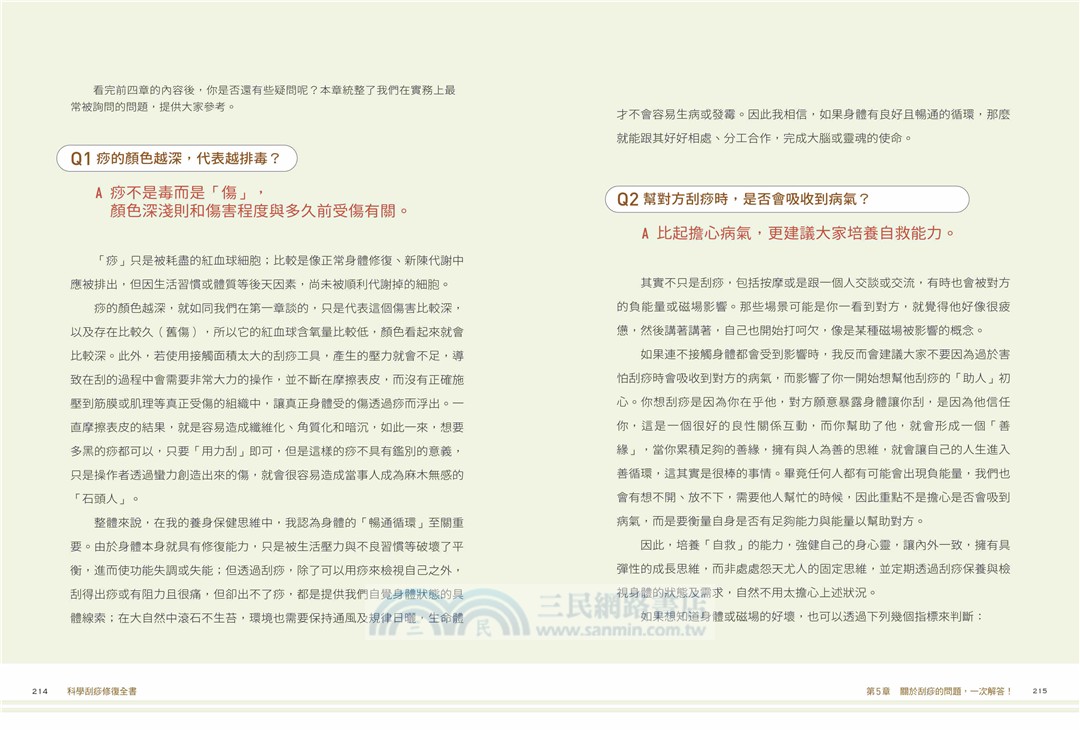Click the line starting 才不會容易生病或發霉
Viewport: 1080px width, 731px height.
coord(813,114)
